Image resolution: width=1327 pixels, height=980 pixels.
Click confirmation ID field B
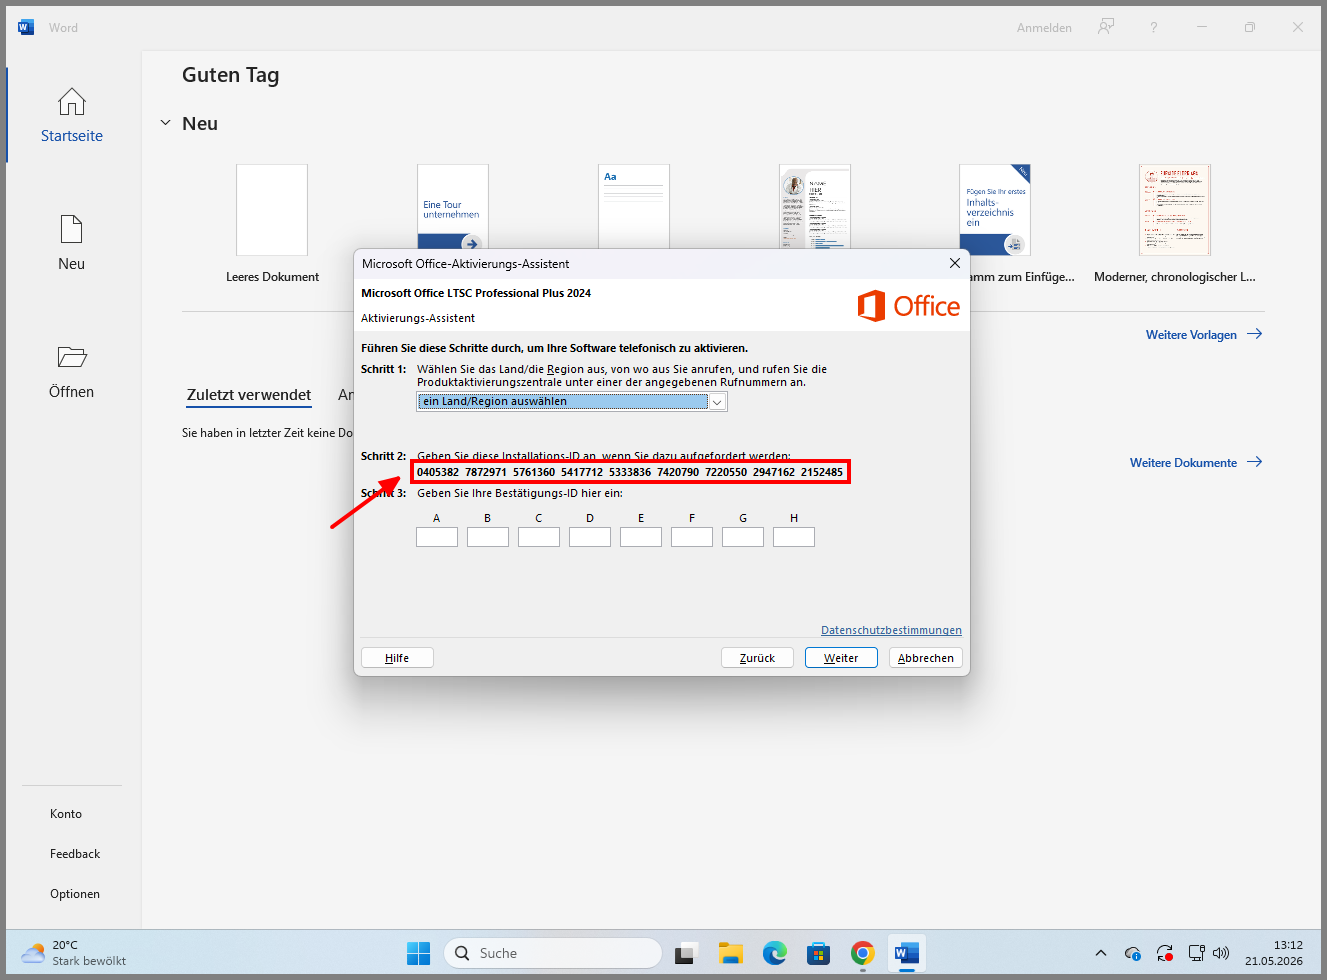point(488,537)
